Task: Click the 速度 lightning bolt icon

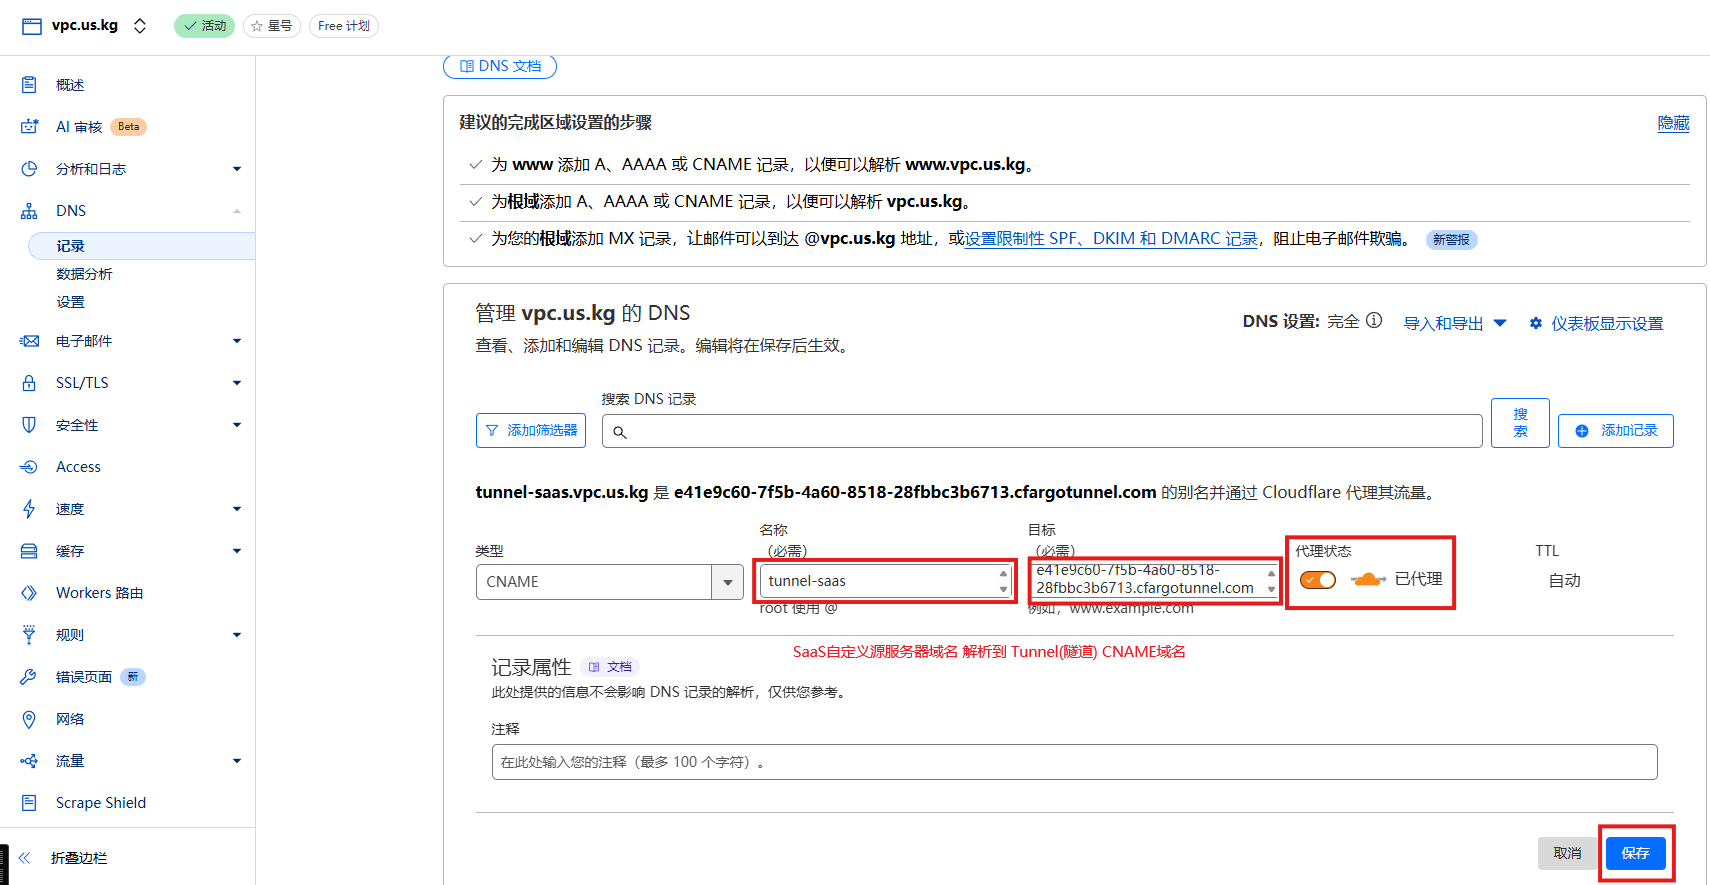Action: coord(29,509)
